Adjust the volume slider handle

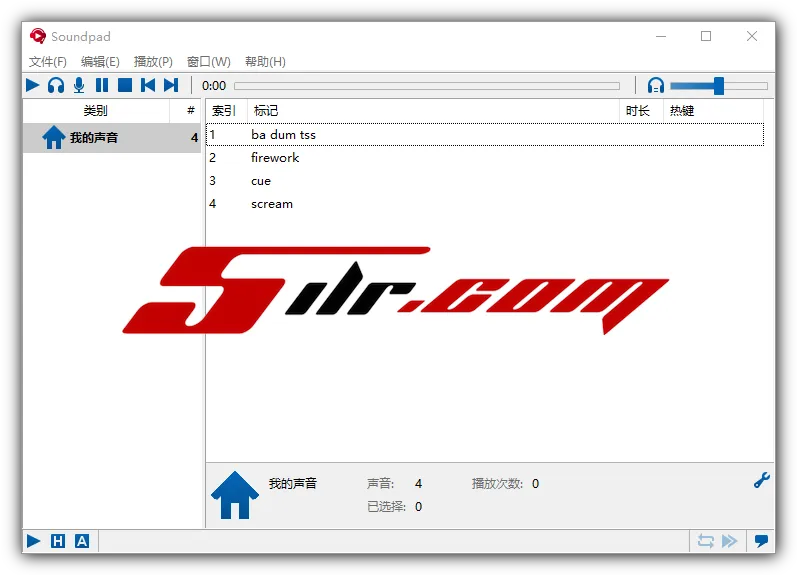(x=718, y=86)
